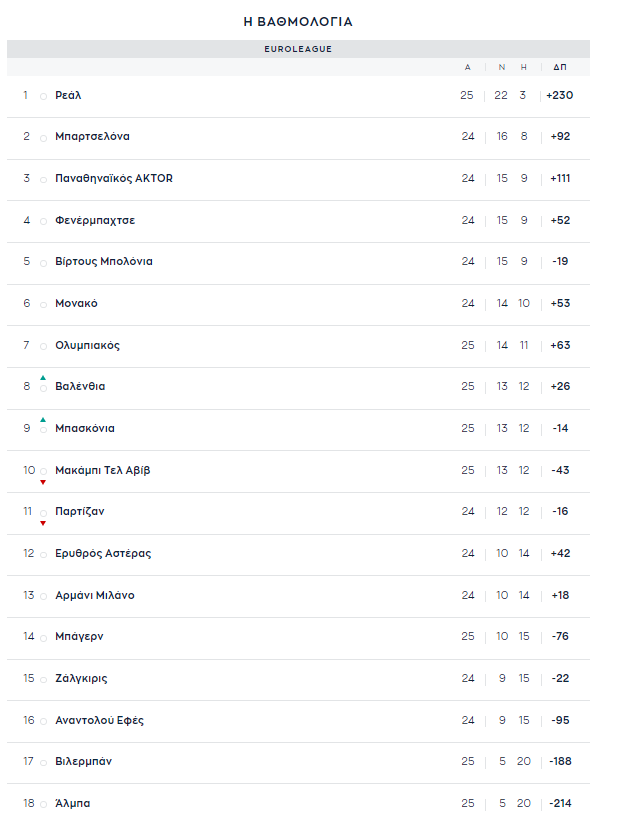Click the green up arrow beside Μπασκόνια
Screen dimensions: 631x823
click(43, 420)
